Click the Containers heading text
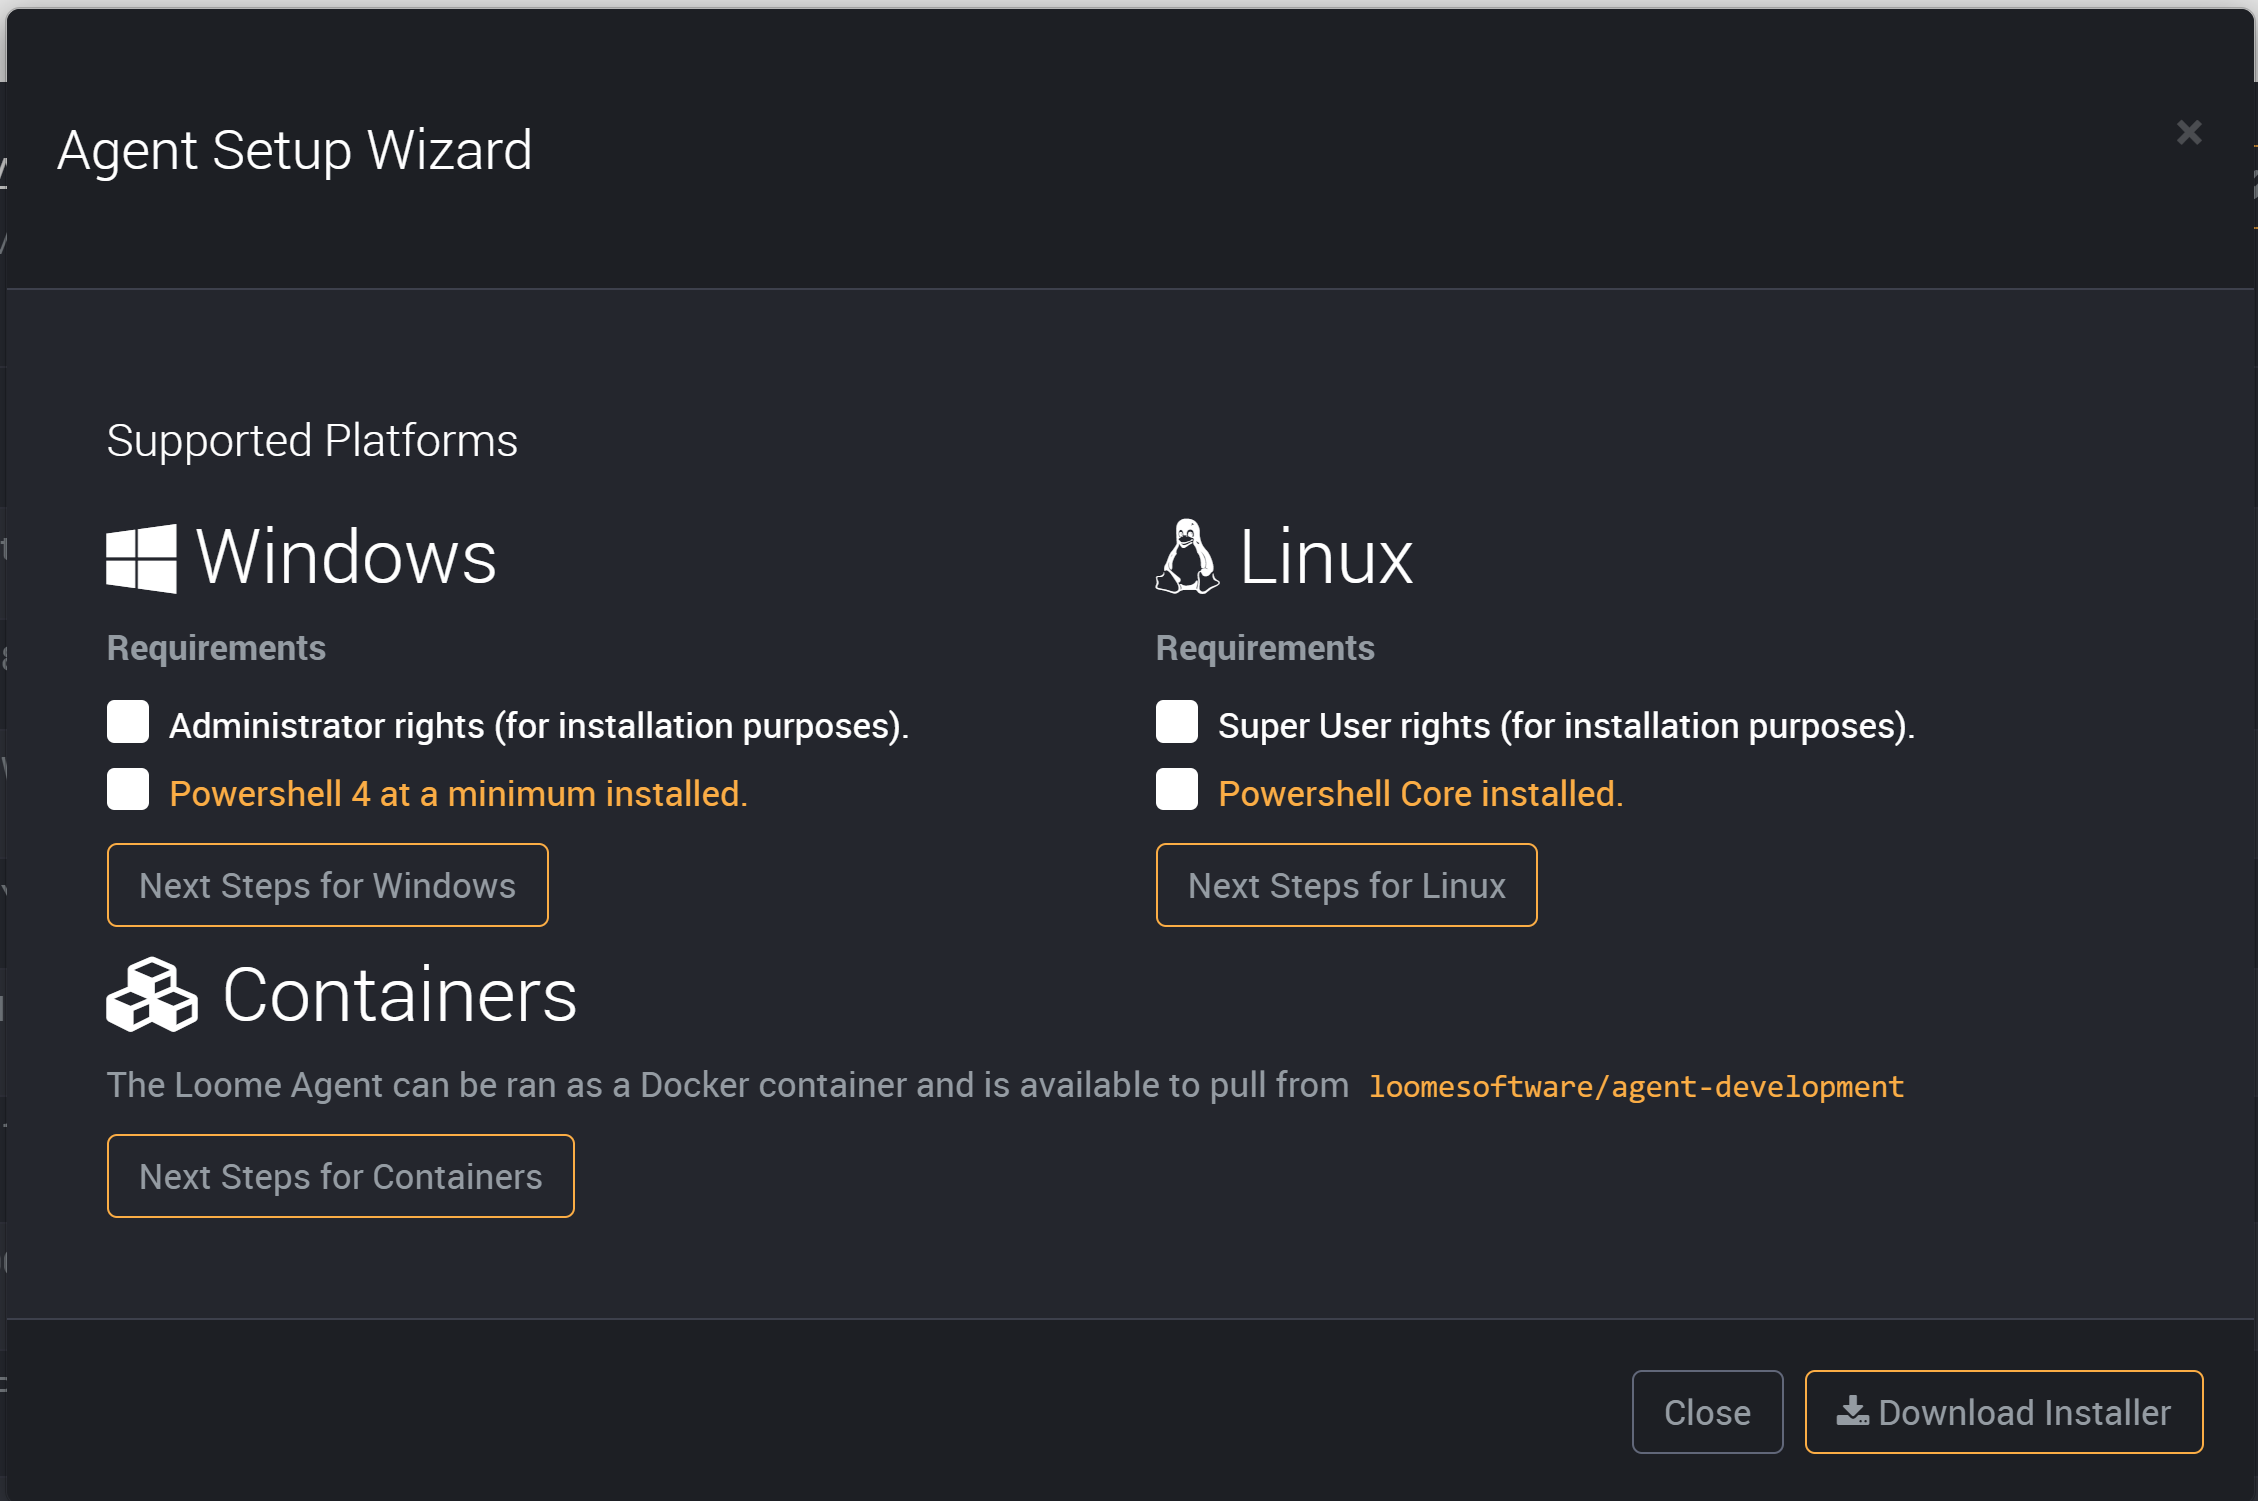 (400, 996)
